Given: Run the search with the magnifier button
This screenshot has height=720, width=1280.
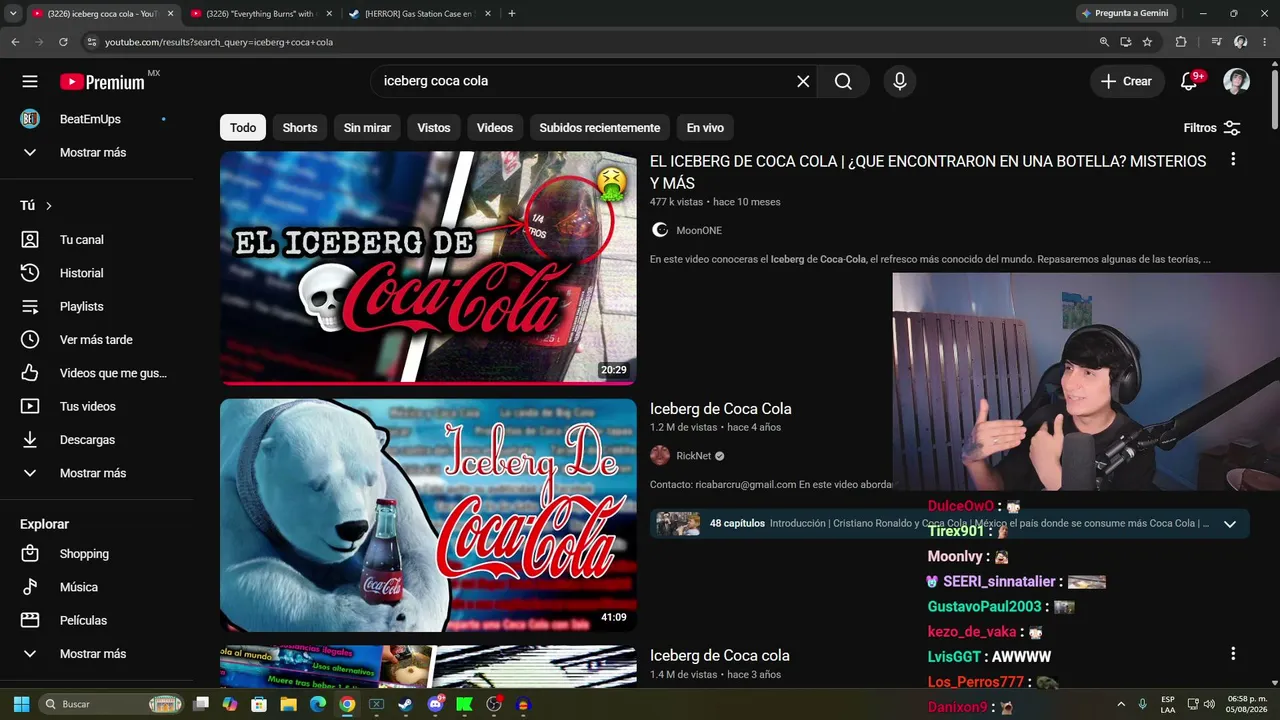Looking at the screenshot, I should pos(843,81).
